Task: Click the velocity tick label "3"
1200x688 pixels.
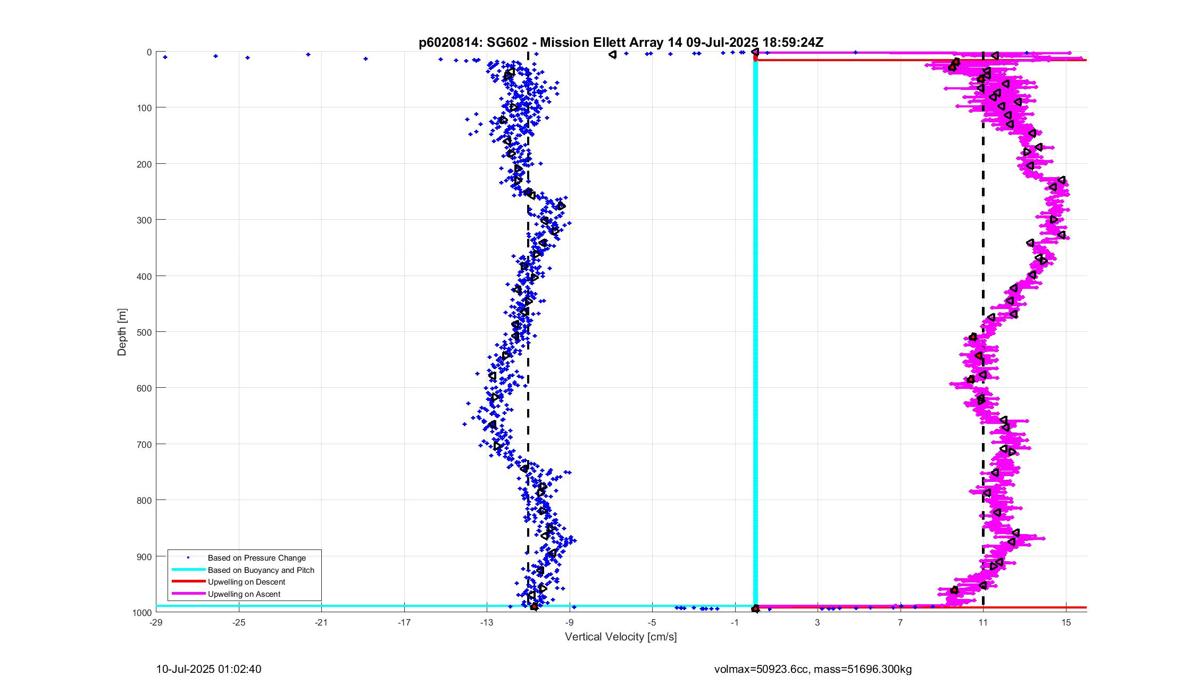Action: [x=818, y=622]
